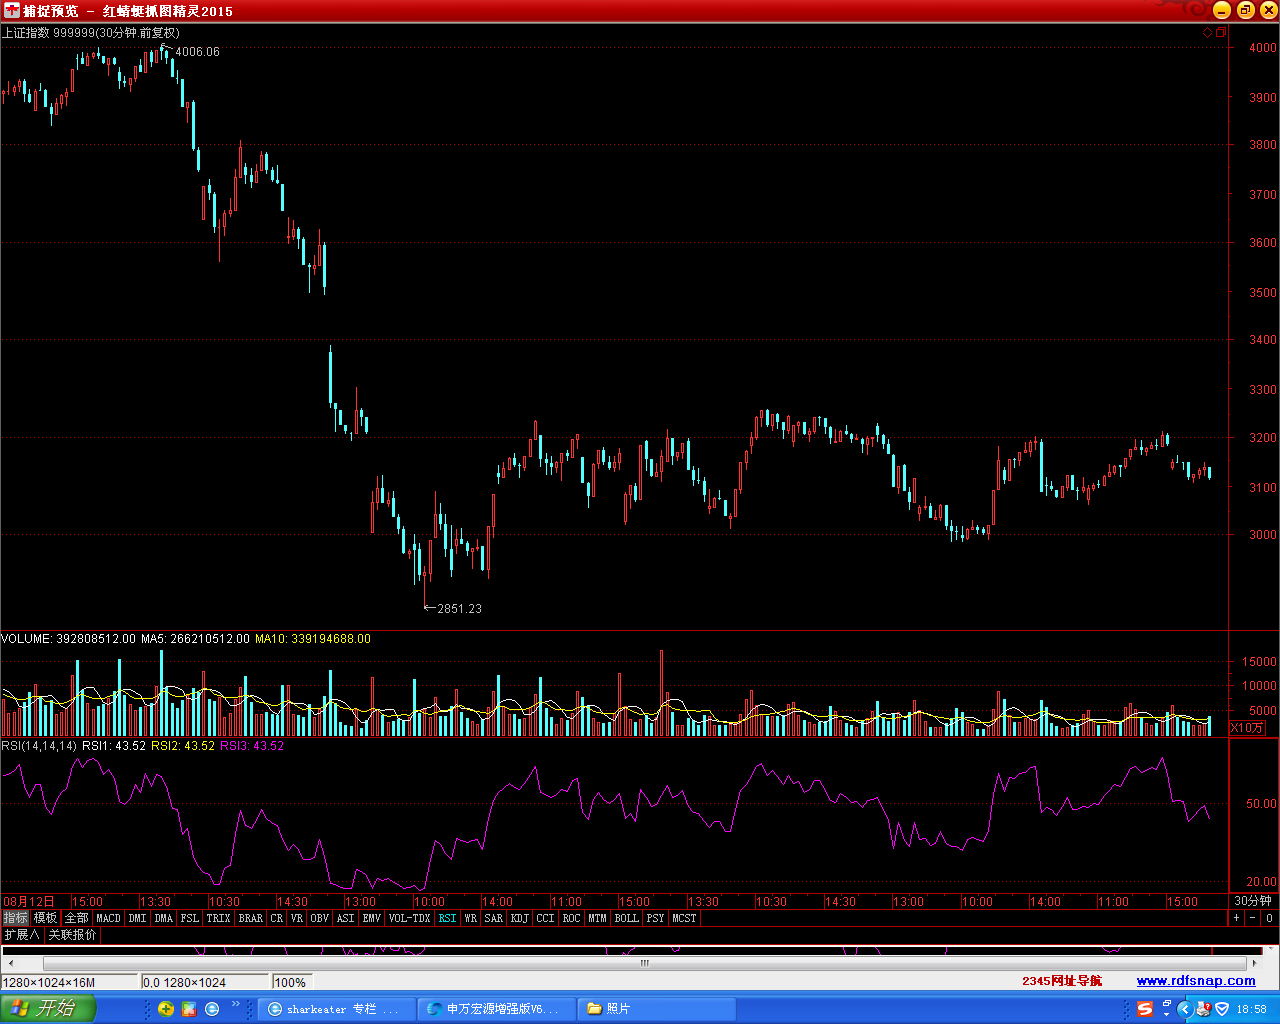The height and width of the screenshot is (1024, 1280).
Task: Click the small restore icon in the language bar
Action: [x=1166, y=1003]
